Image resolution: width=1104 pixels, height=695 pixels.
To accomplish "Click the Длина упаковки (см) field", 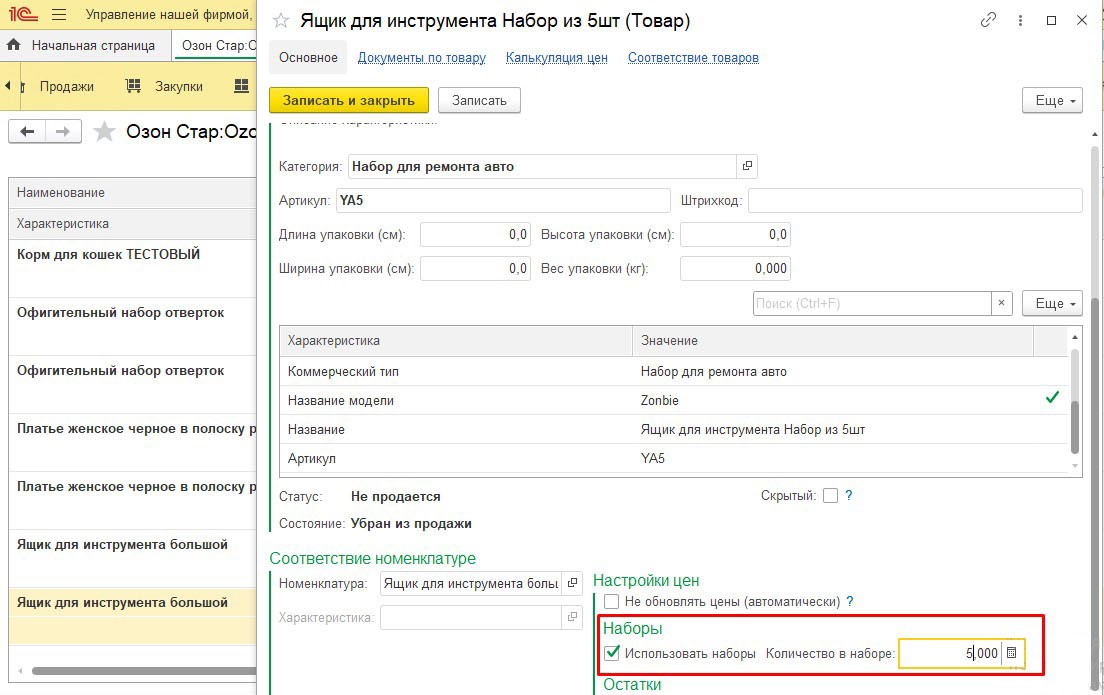I will coord(475,234).
